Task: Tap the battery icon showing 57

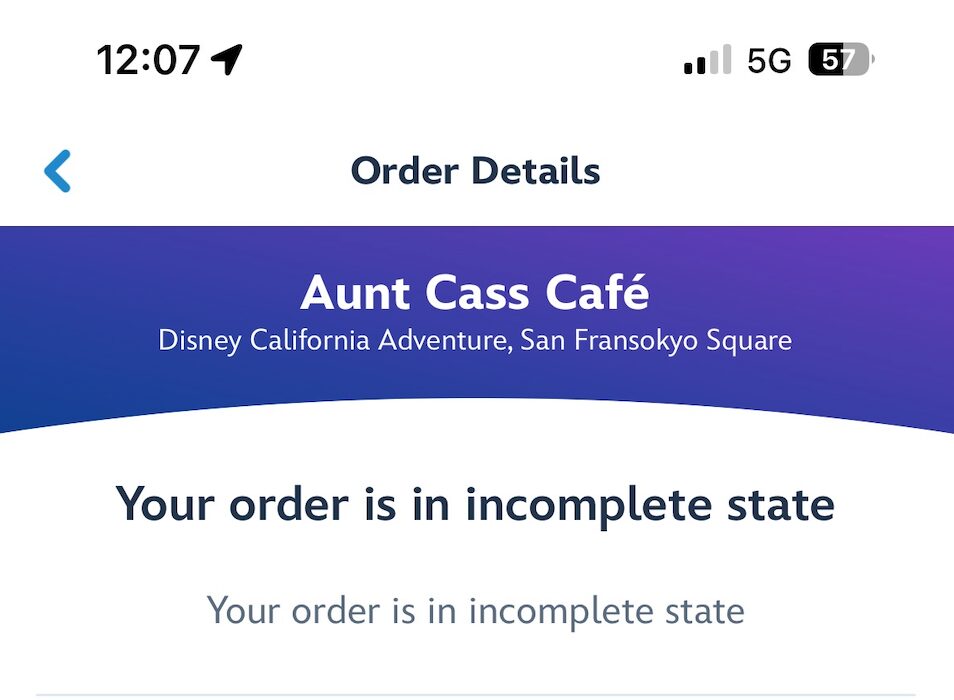Action: click(840, 60)
